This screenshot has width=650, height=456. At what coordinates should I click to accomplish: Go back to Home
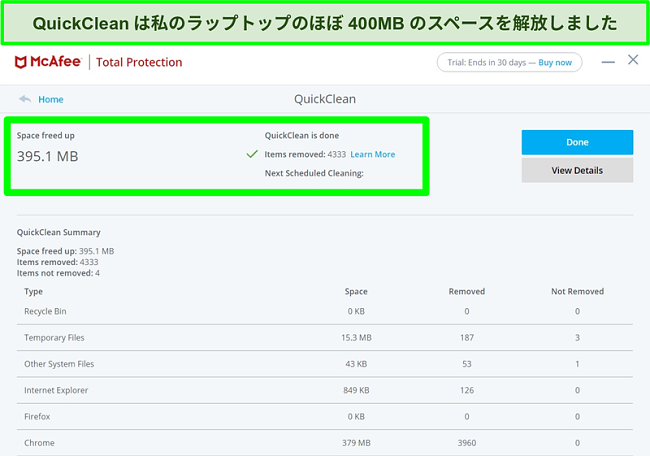click(51, 99)
